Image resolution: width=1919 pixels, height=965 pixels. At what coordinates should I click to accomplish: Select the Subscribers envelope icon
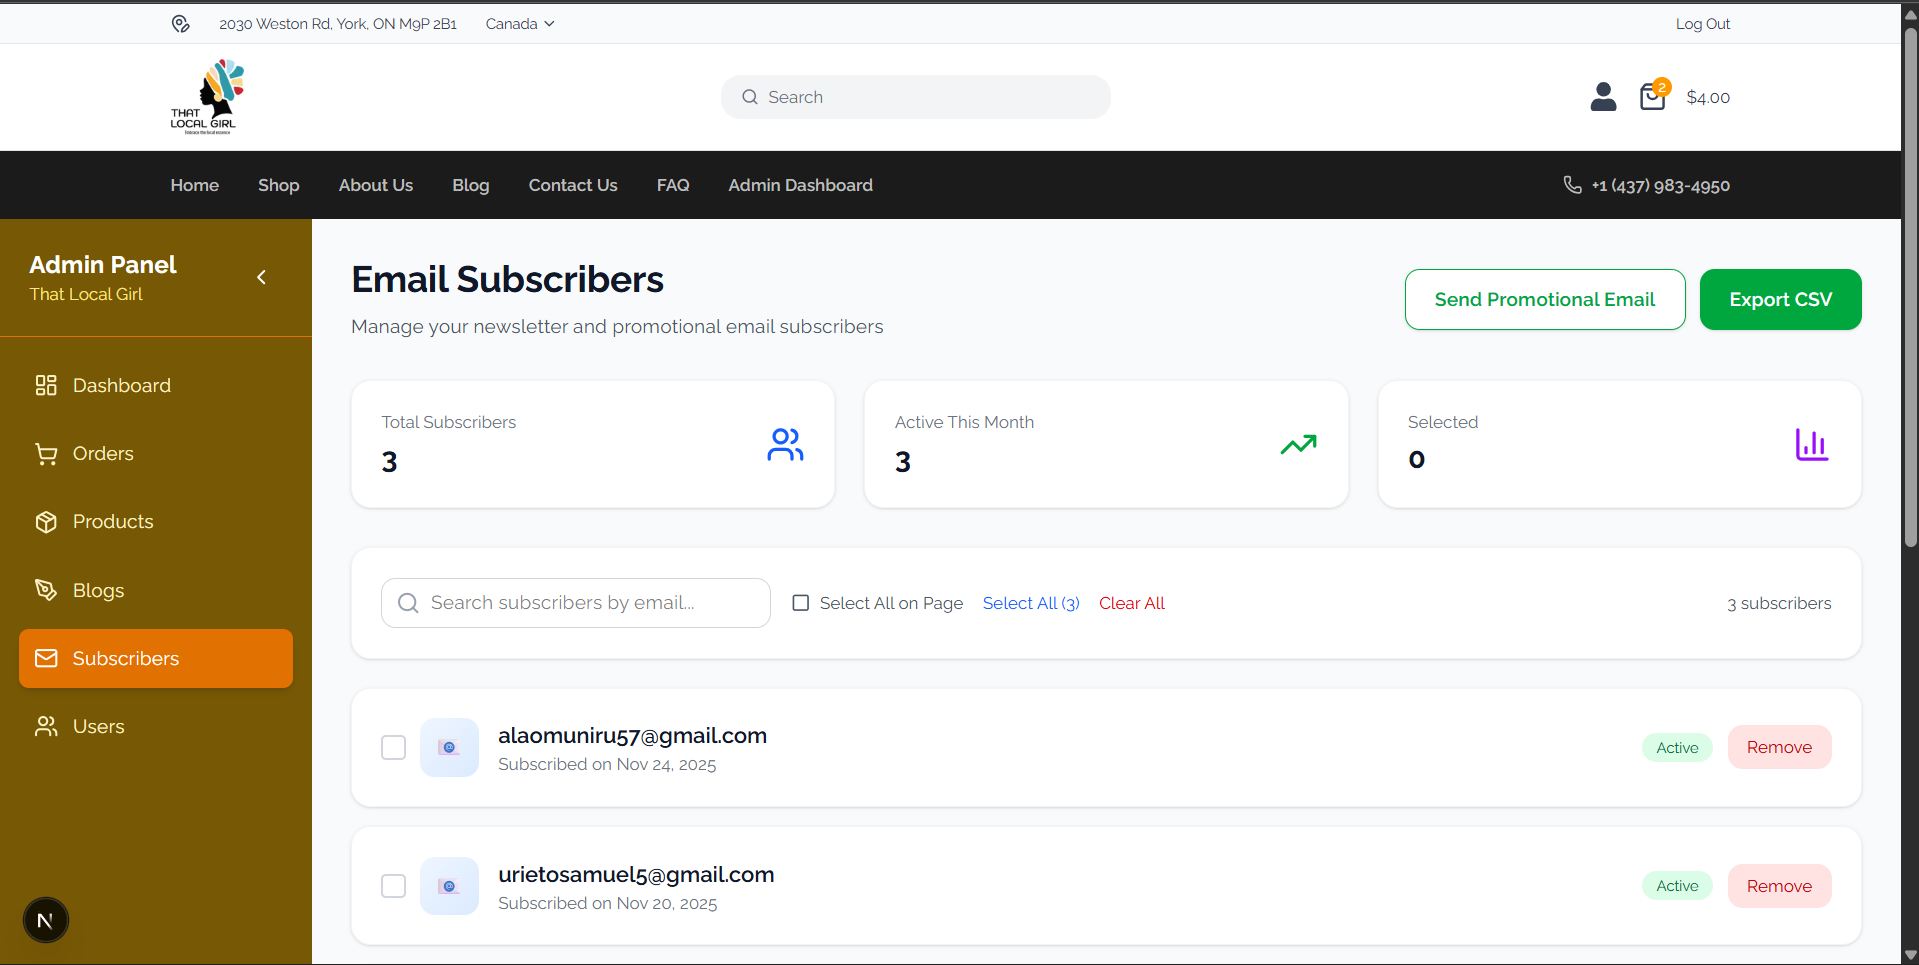point(46,657)
